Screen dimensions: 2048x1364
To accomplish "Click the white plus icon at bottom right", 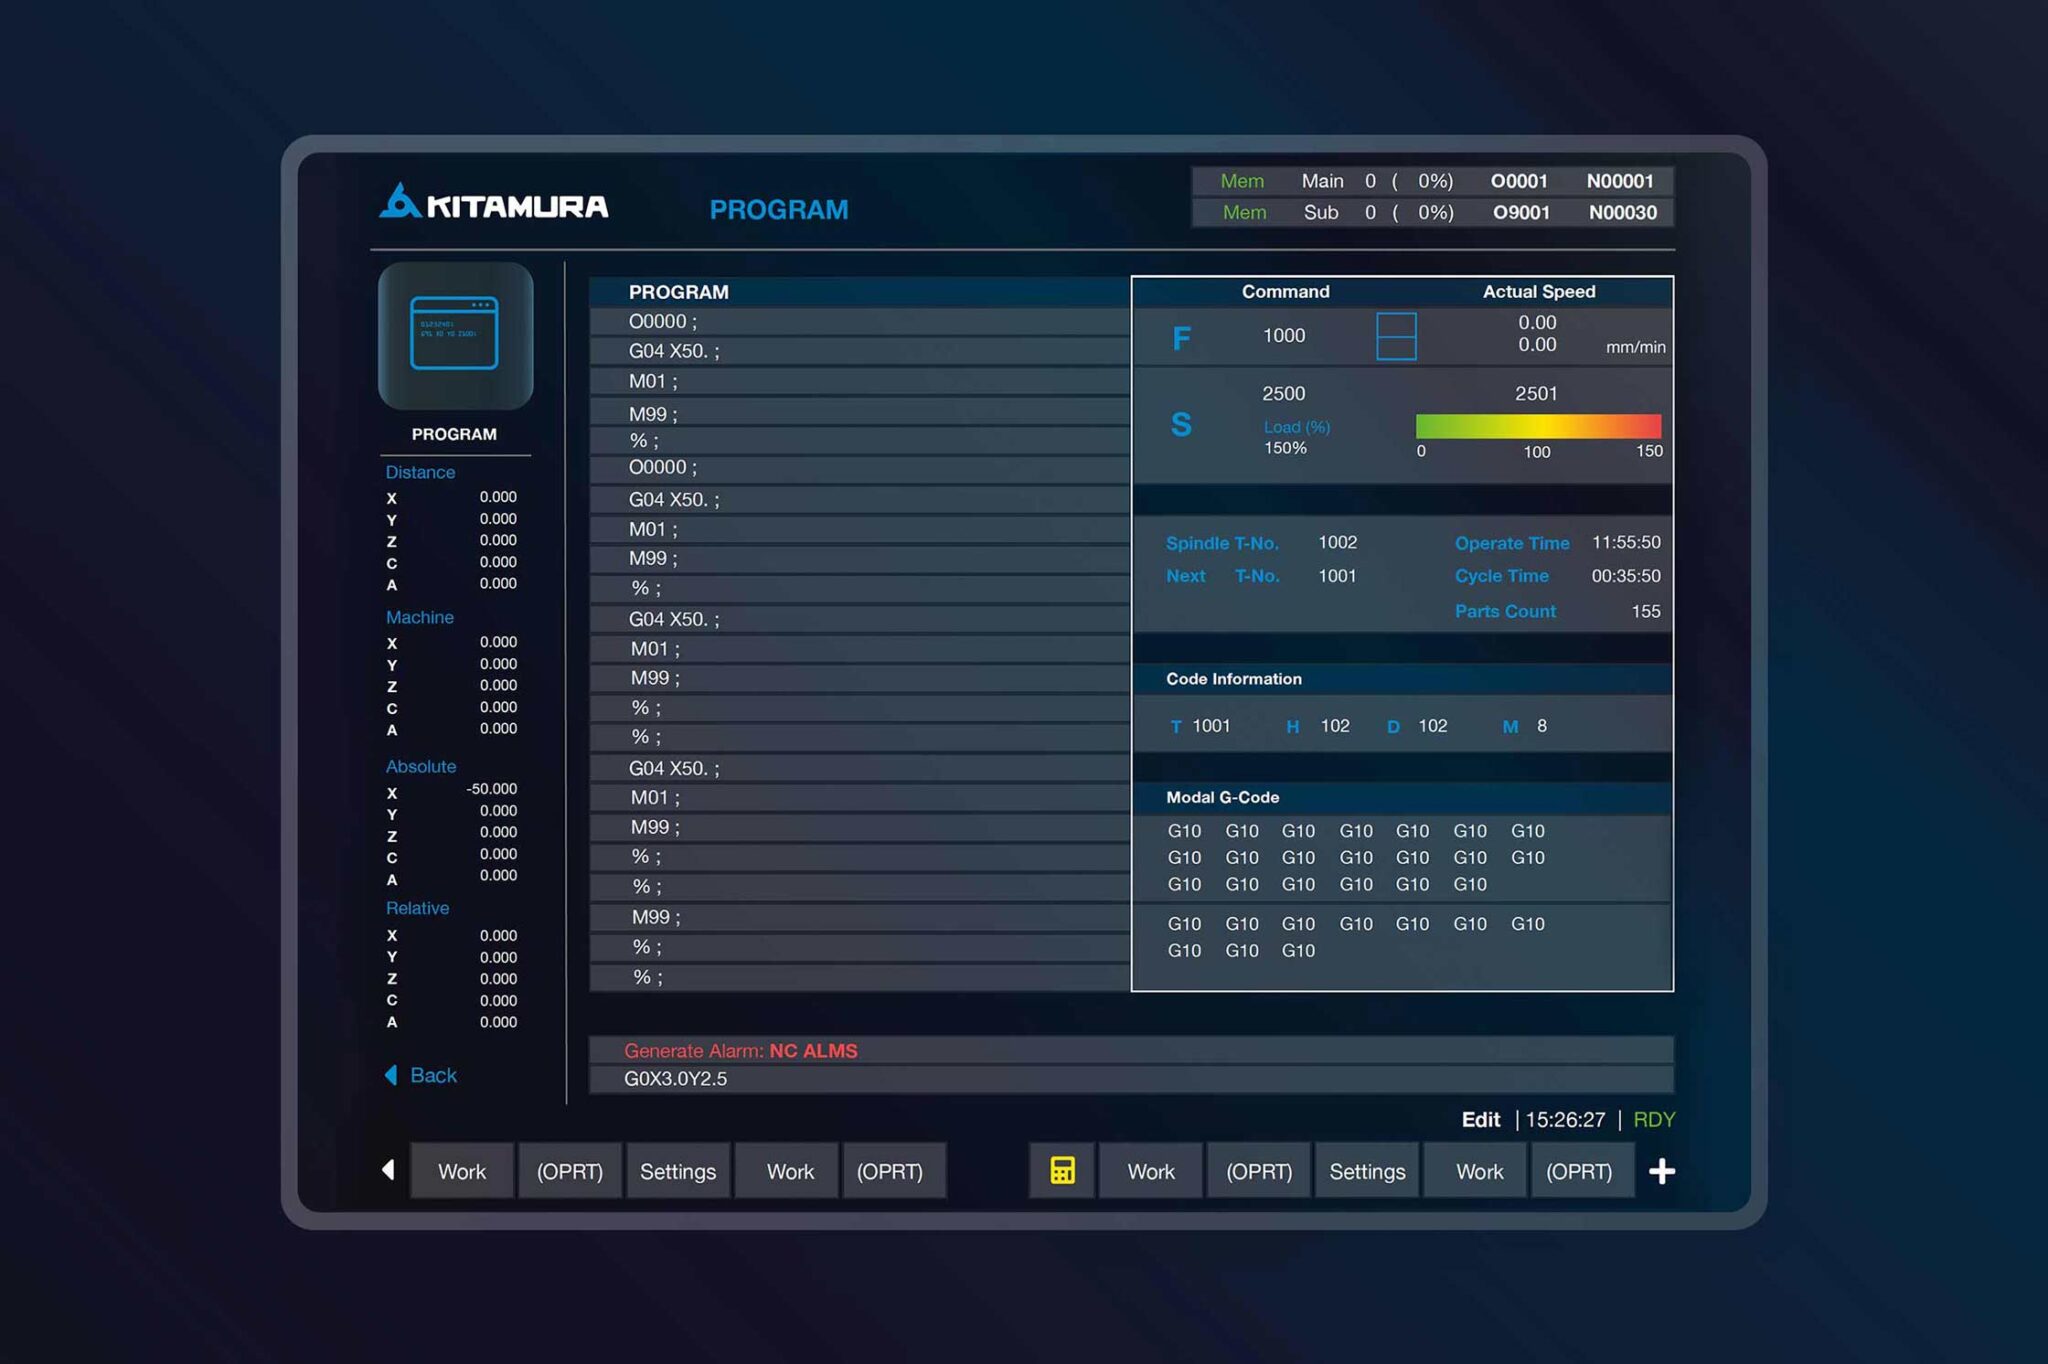I will coord(1661,1171).
